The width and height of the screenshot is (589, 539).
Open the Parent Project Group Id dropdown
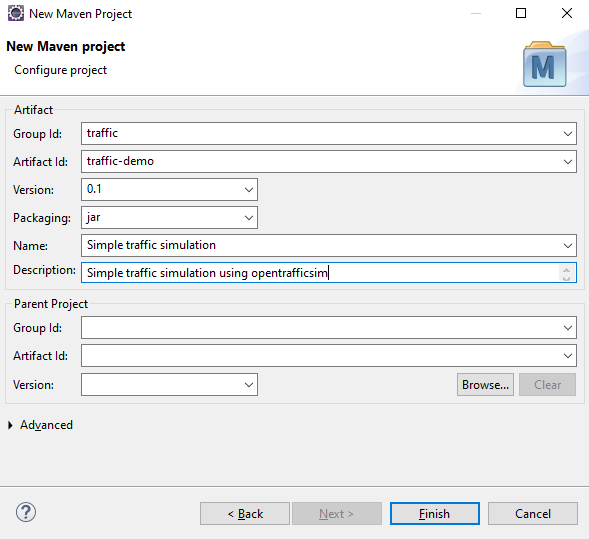point(568,328)
